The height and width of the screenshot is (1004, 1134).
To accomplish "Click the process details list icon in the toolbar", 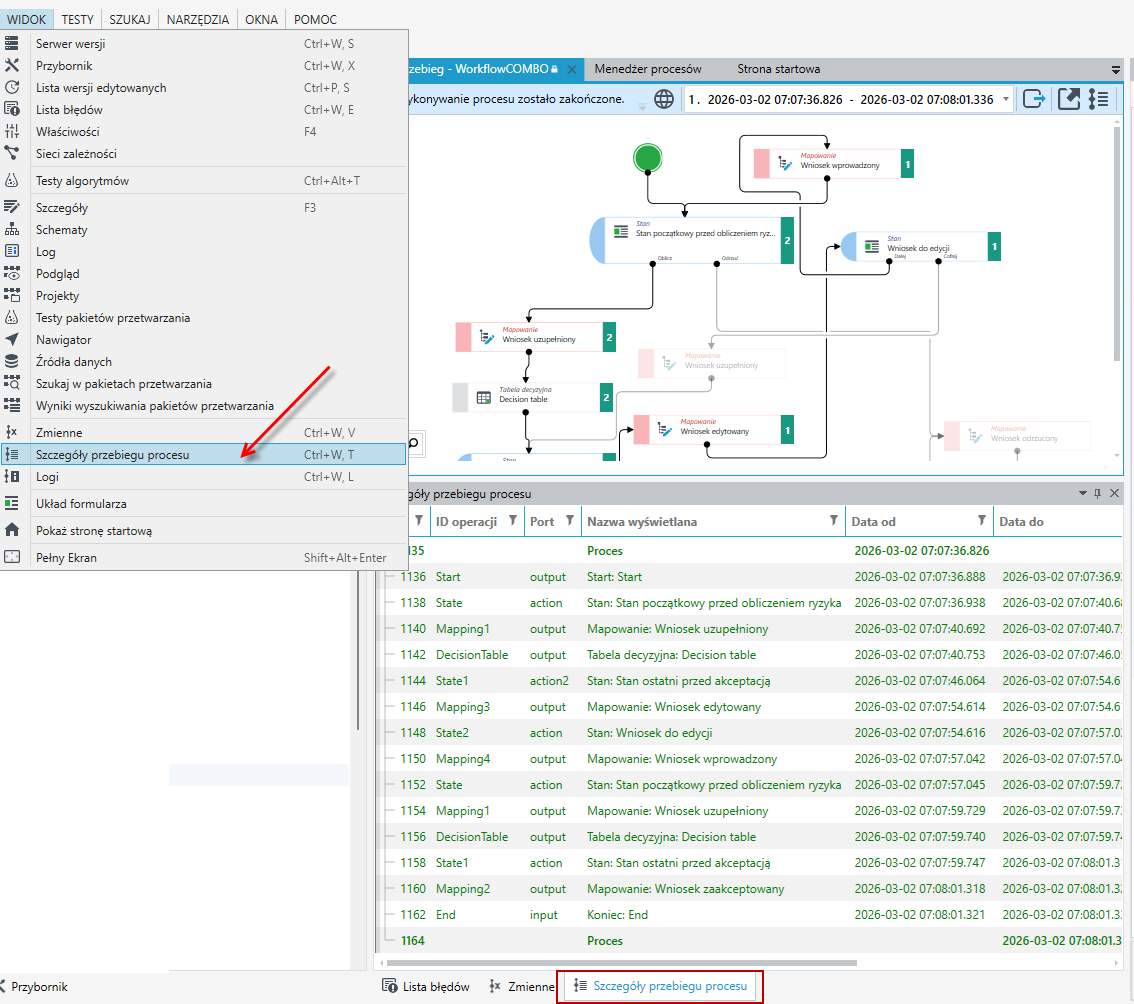I will (1099, 99).
